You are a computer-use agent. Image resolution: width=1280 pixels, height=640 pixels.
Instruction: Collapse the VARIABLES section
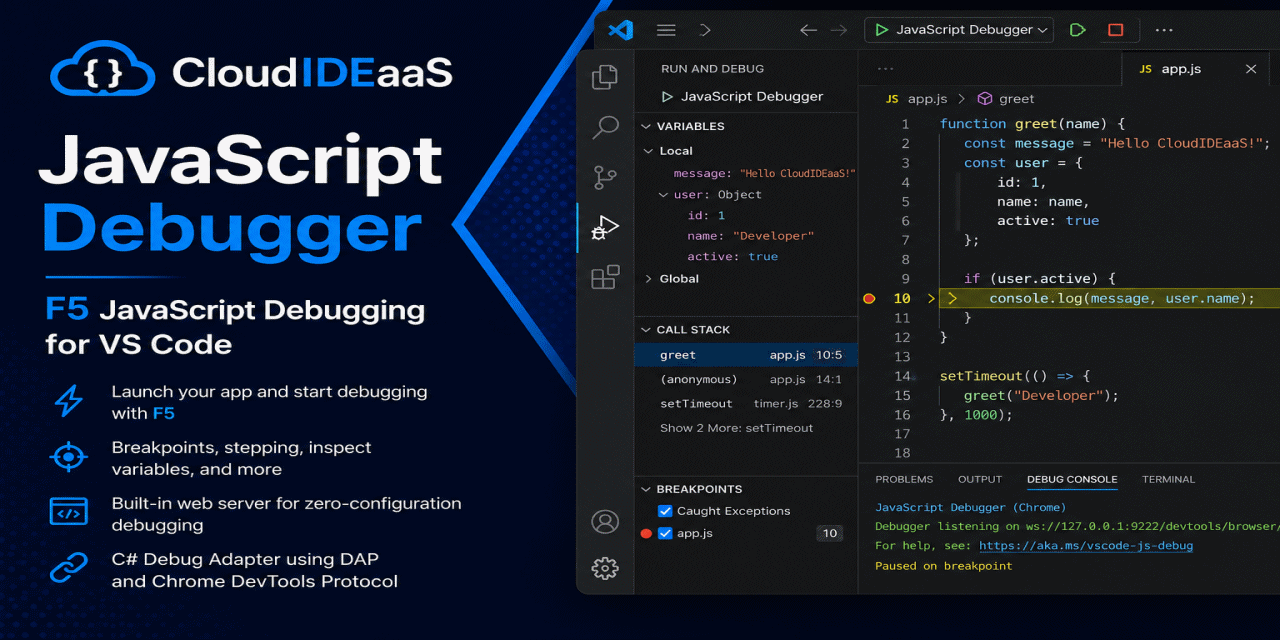[647, 127]
